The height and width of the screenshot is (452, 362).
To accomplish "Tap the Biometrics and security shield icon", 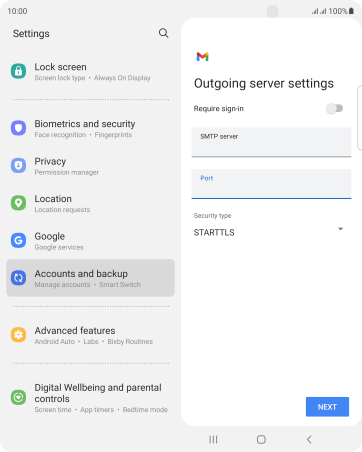I will (x=18, y=128).
